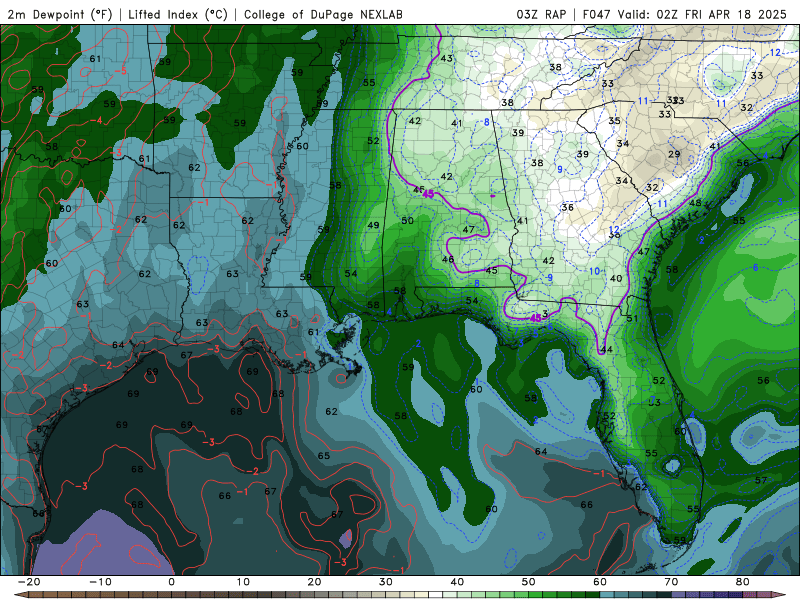
Task: Click the "03Z RAP" model run label
Action: coord(541,14)
